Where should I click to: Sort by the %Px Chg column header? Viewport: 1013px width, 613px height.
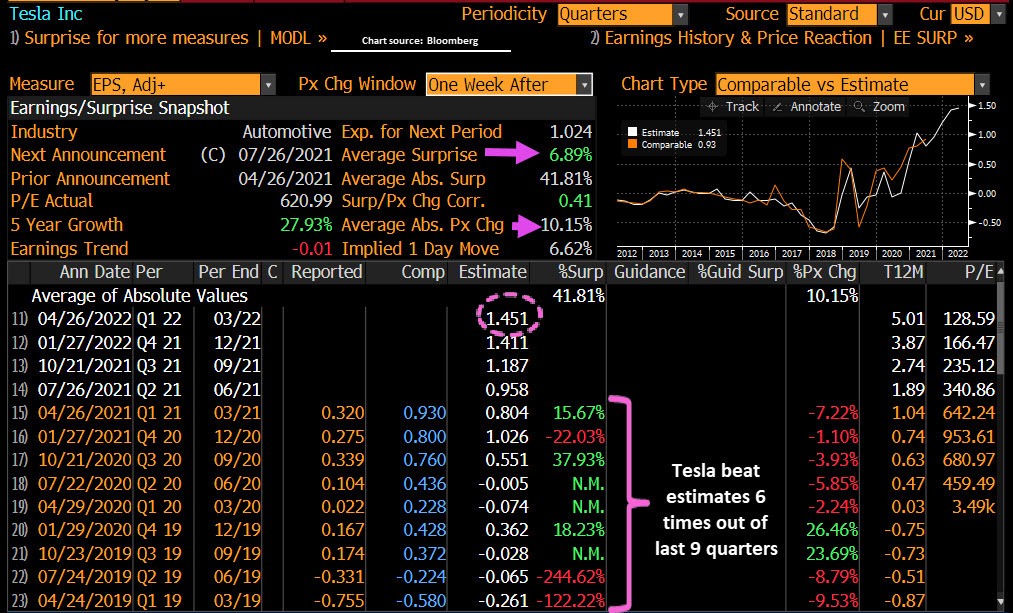[x=825, y=272]
